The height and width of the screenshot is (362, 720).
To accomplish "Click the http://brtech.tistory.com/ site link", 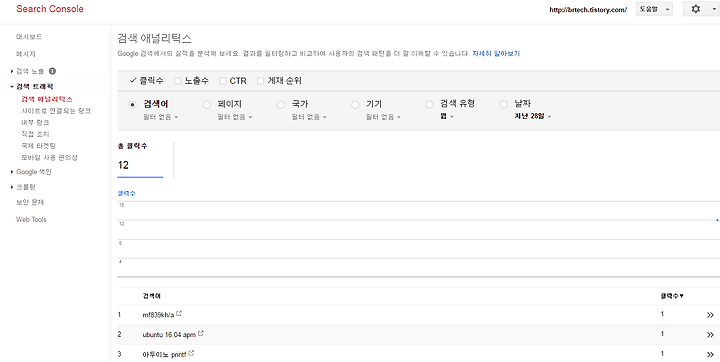I will tap(588, 10).
